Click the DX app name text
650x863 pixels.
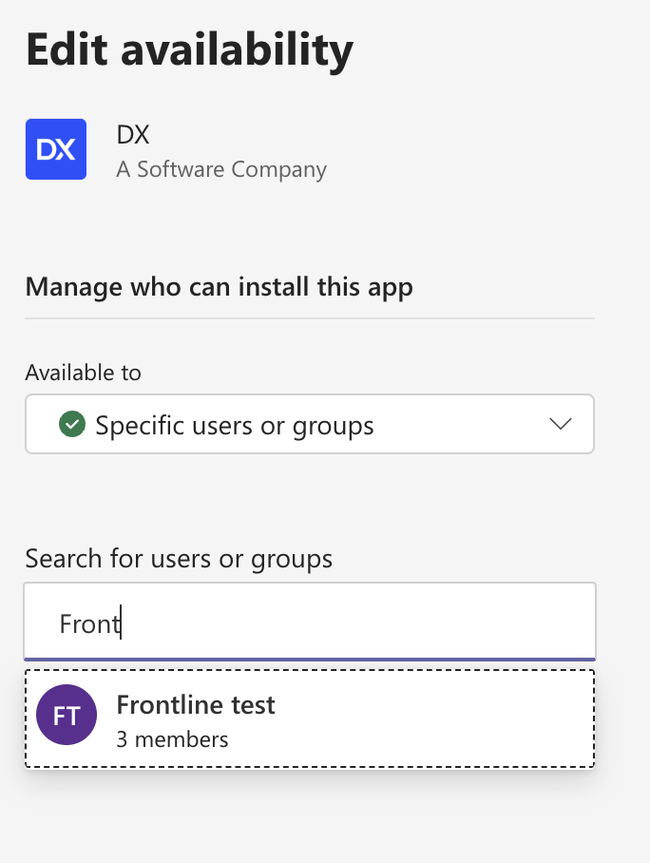tap(133, 135)
